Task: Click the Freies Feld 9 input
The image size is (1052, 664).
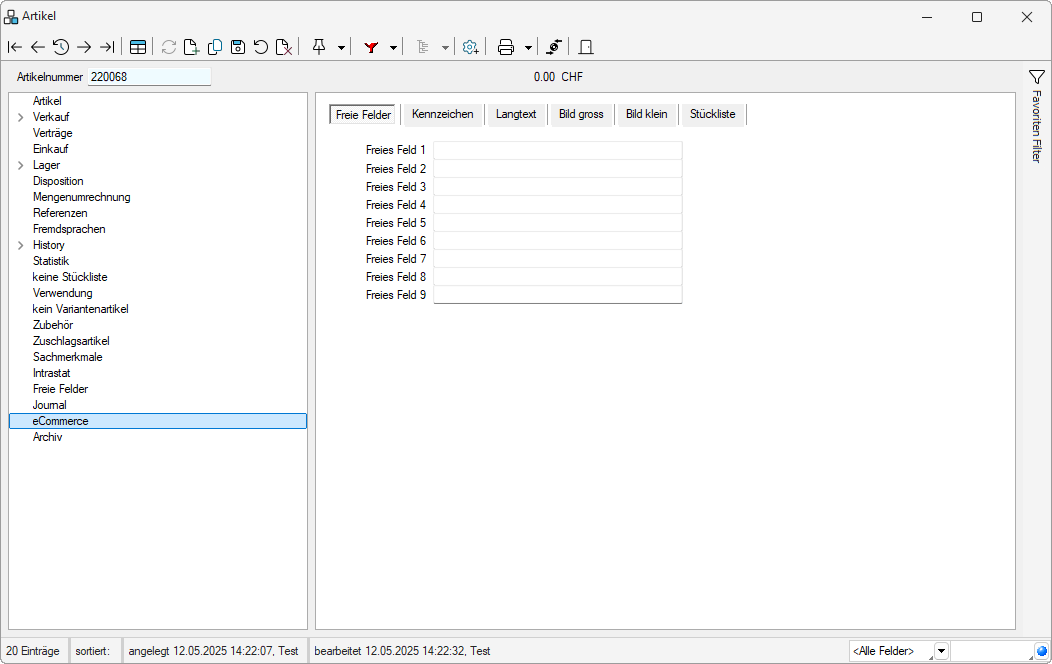Action: click(558, 295)
